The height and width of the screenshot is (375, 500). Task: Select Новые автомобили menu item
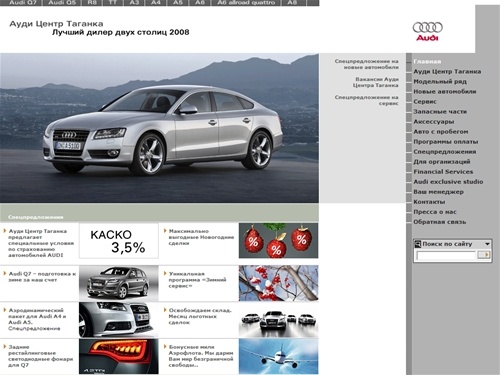click(x=445, y=92)
